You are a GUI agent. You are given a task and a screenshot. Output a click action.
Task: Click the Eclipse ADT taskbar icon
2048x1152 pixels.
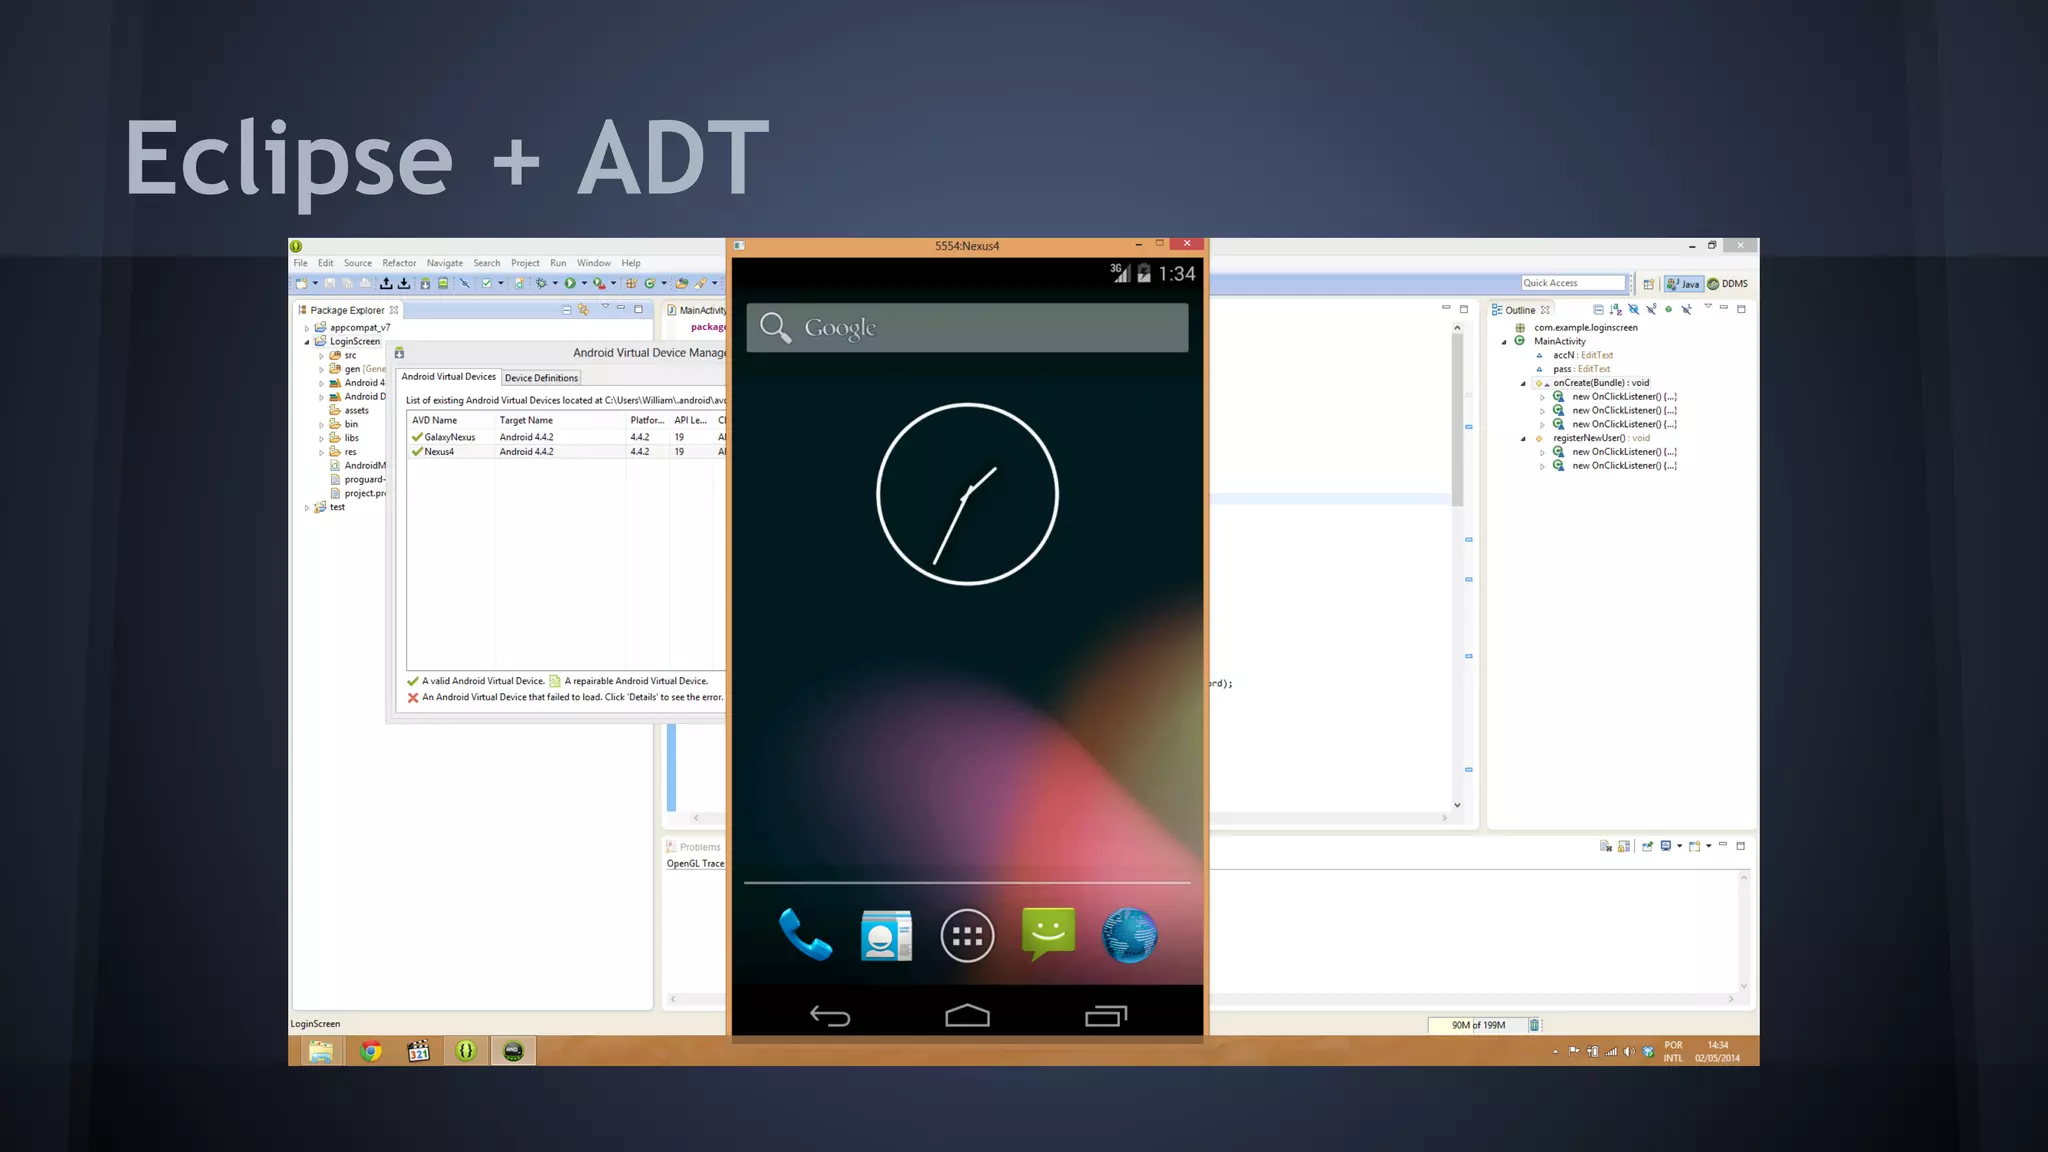466,1051
